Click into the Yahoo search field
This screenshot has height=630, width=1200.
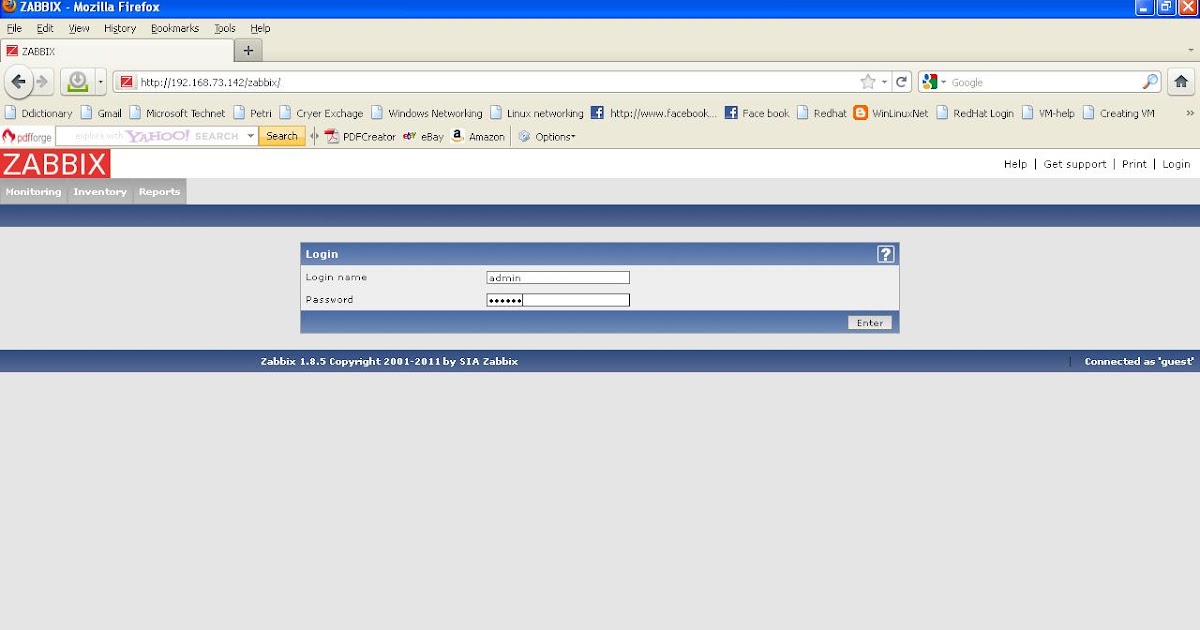[150, 136]
